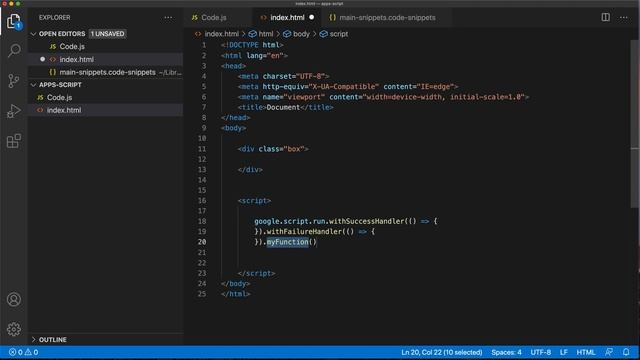The height and width of the screenshot is (360, 640).
Task: Click html element in the breadcrumb
Action: click(x=266, y=34)
